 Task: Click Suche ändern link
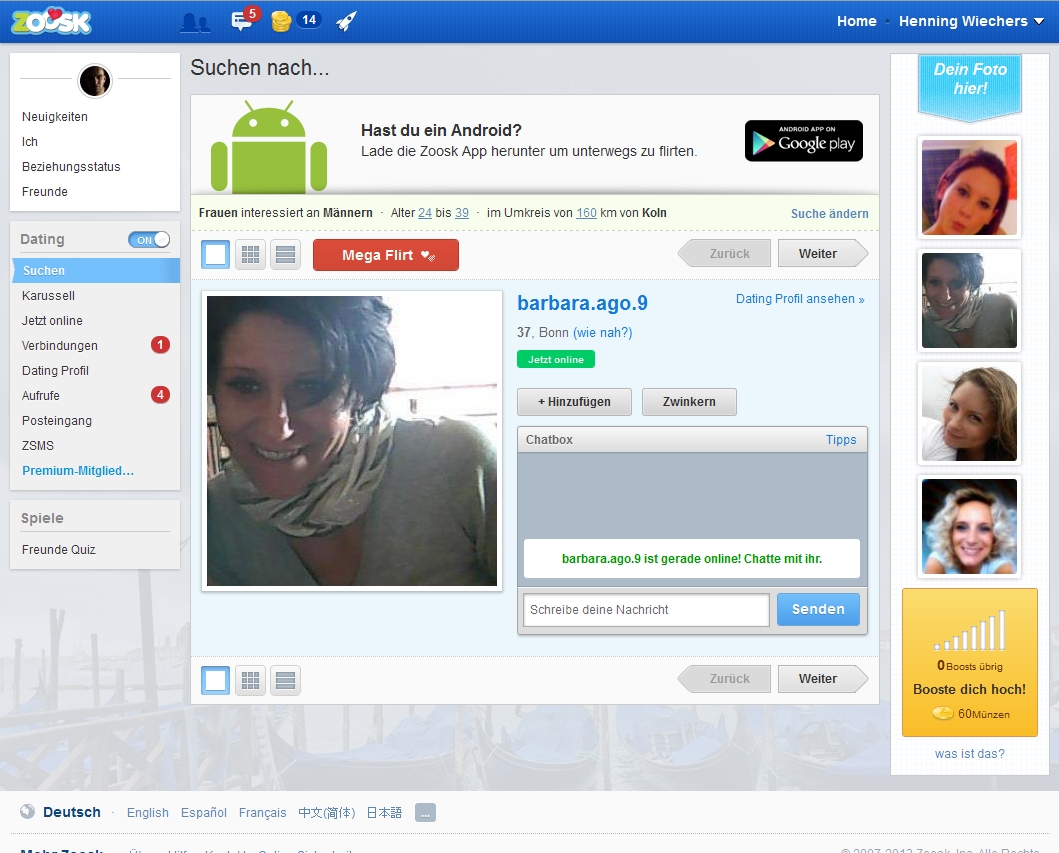point(829,213)
